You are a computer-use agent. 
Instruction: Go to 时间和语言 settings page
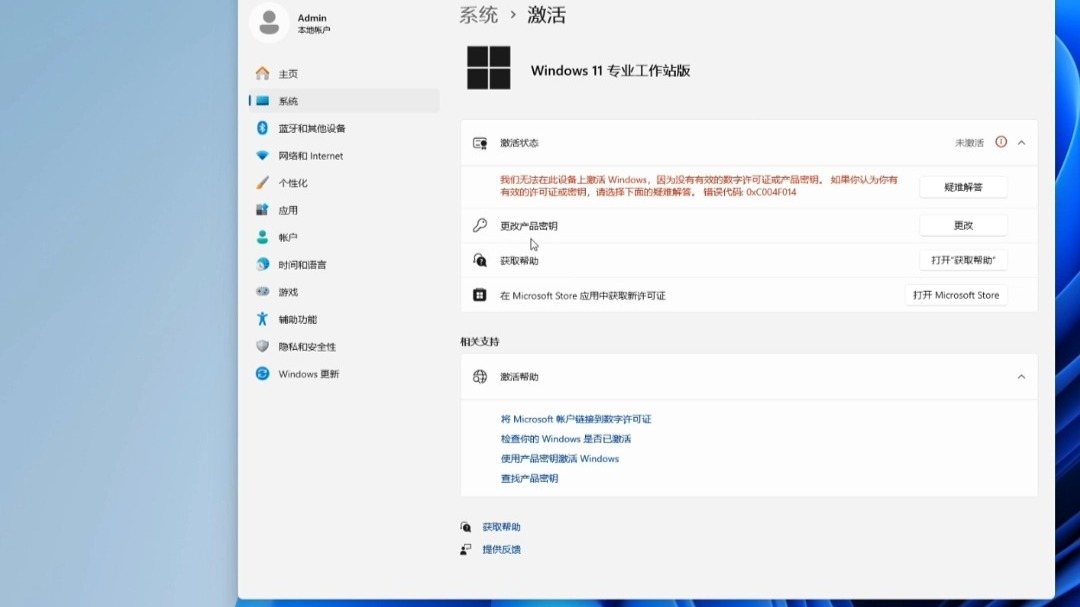[344, 265]
